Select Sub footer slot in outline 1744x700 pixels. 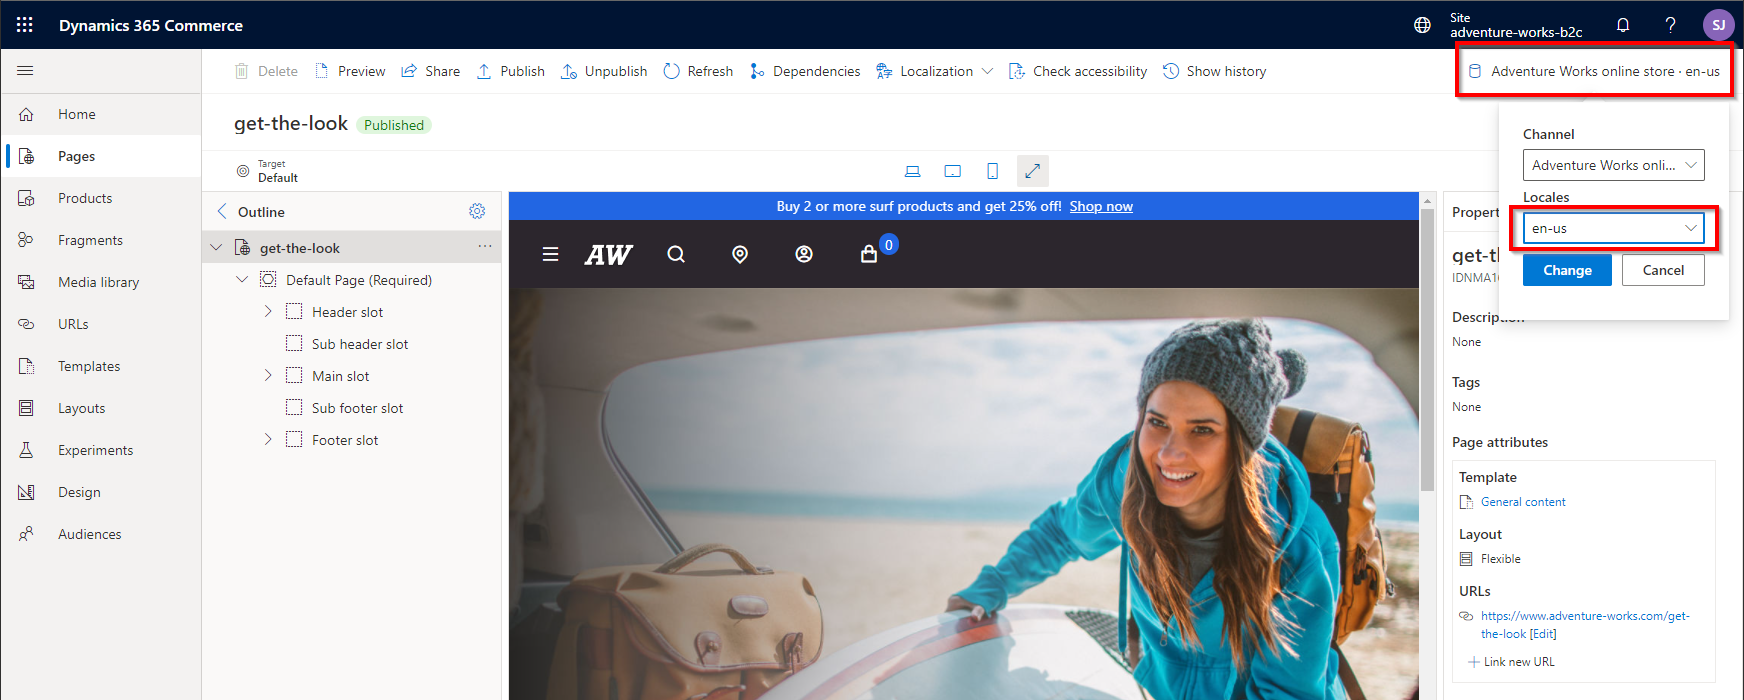[x=357, y=408]
